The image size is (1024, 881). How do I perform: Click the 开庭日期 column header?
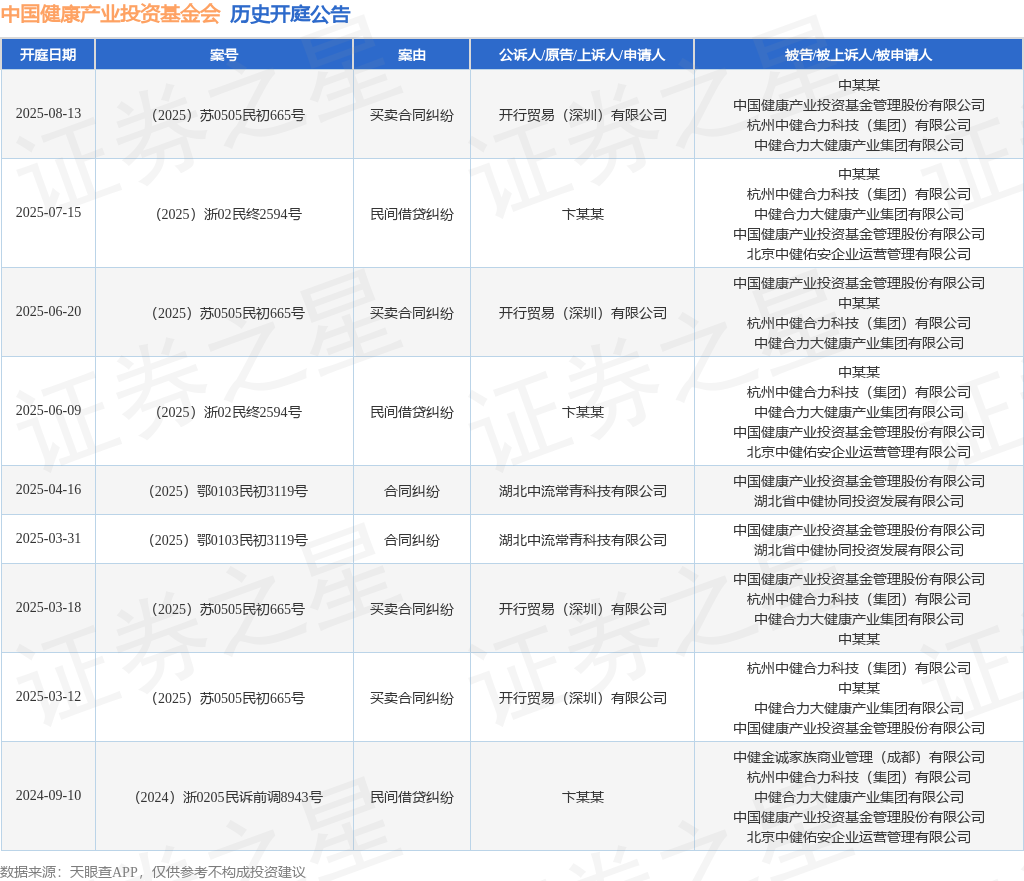(x=48, y=55)
